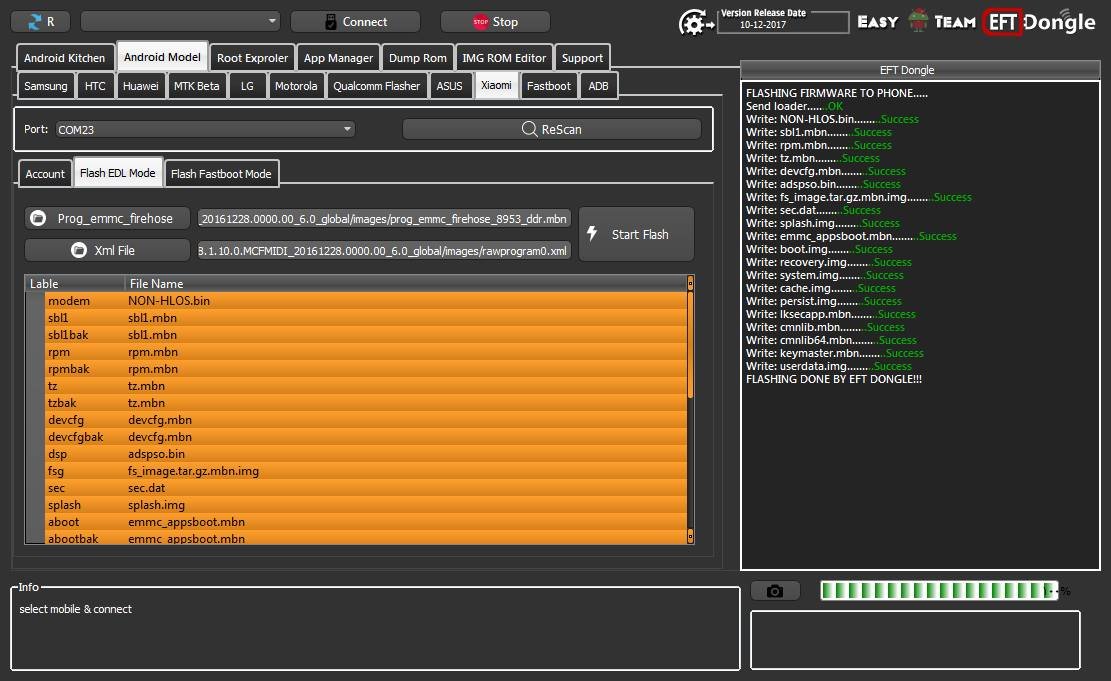The image size is (1111, 681).
Task: Select the Qualcomm Flasher tab
Action: [x=376, y=86]
